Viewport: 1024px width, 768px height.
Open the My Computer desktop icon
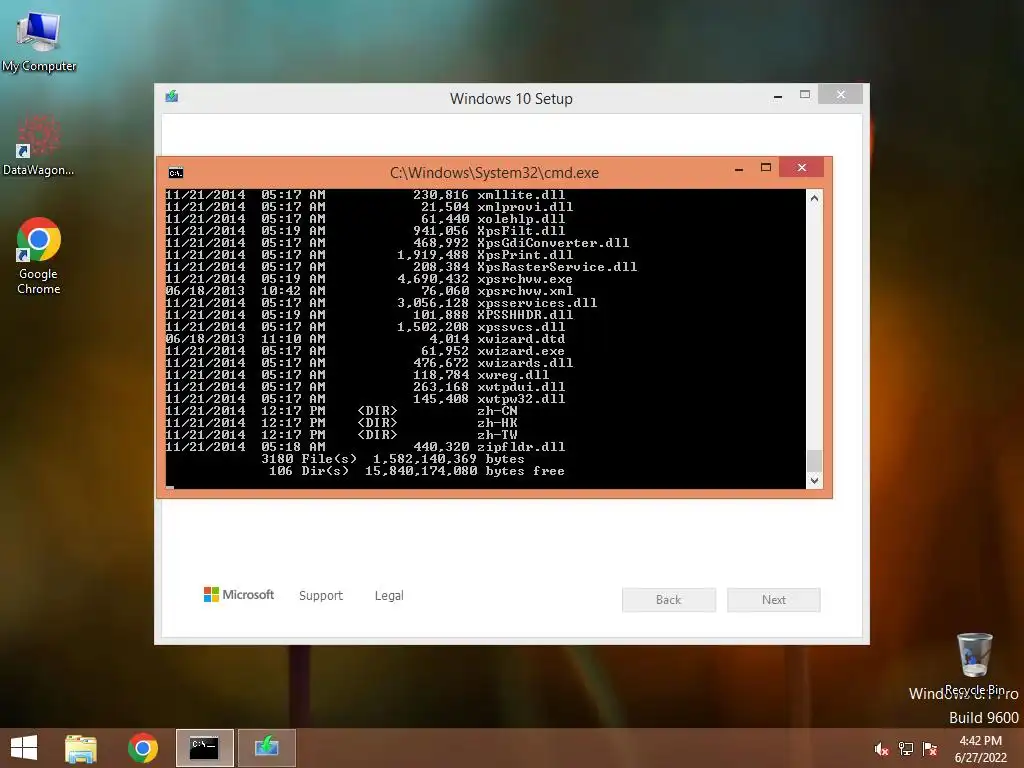(x=39, y=41)
